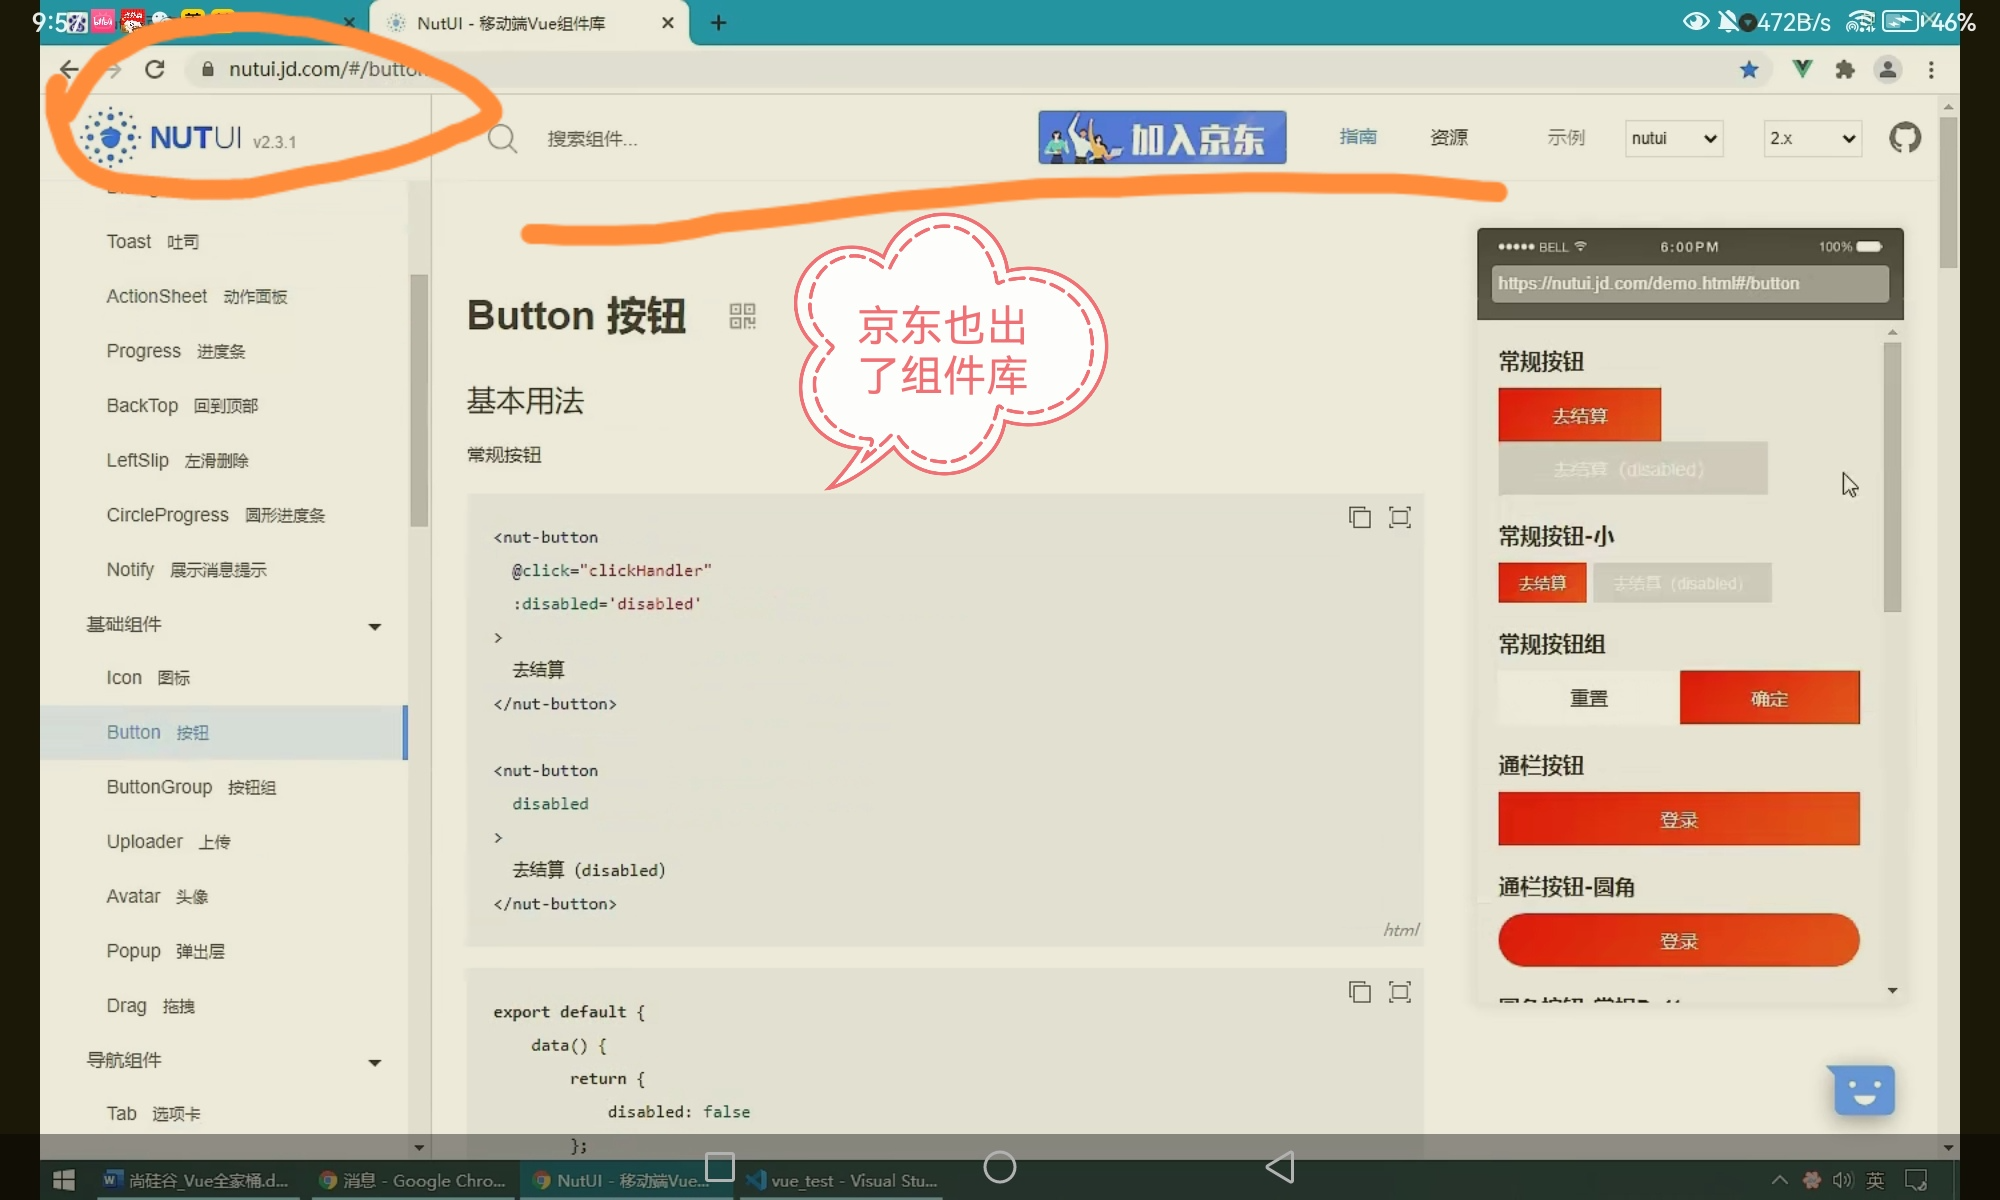Click the Vue devtools extension icon
This screenshot has width=2000, height=1200.
1802,69
